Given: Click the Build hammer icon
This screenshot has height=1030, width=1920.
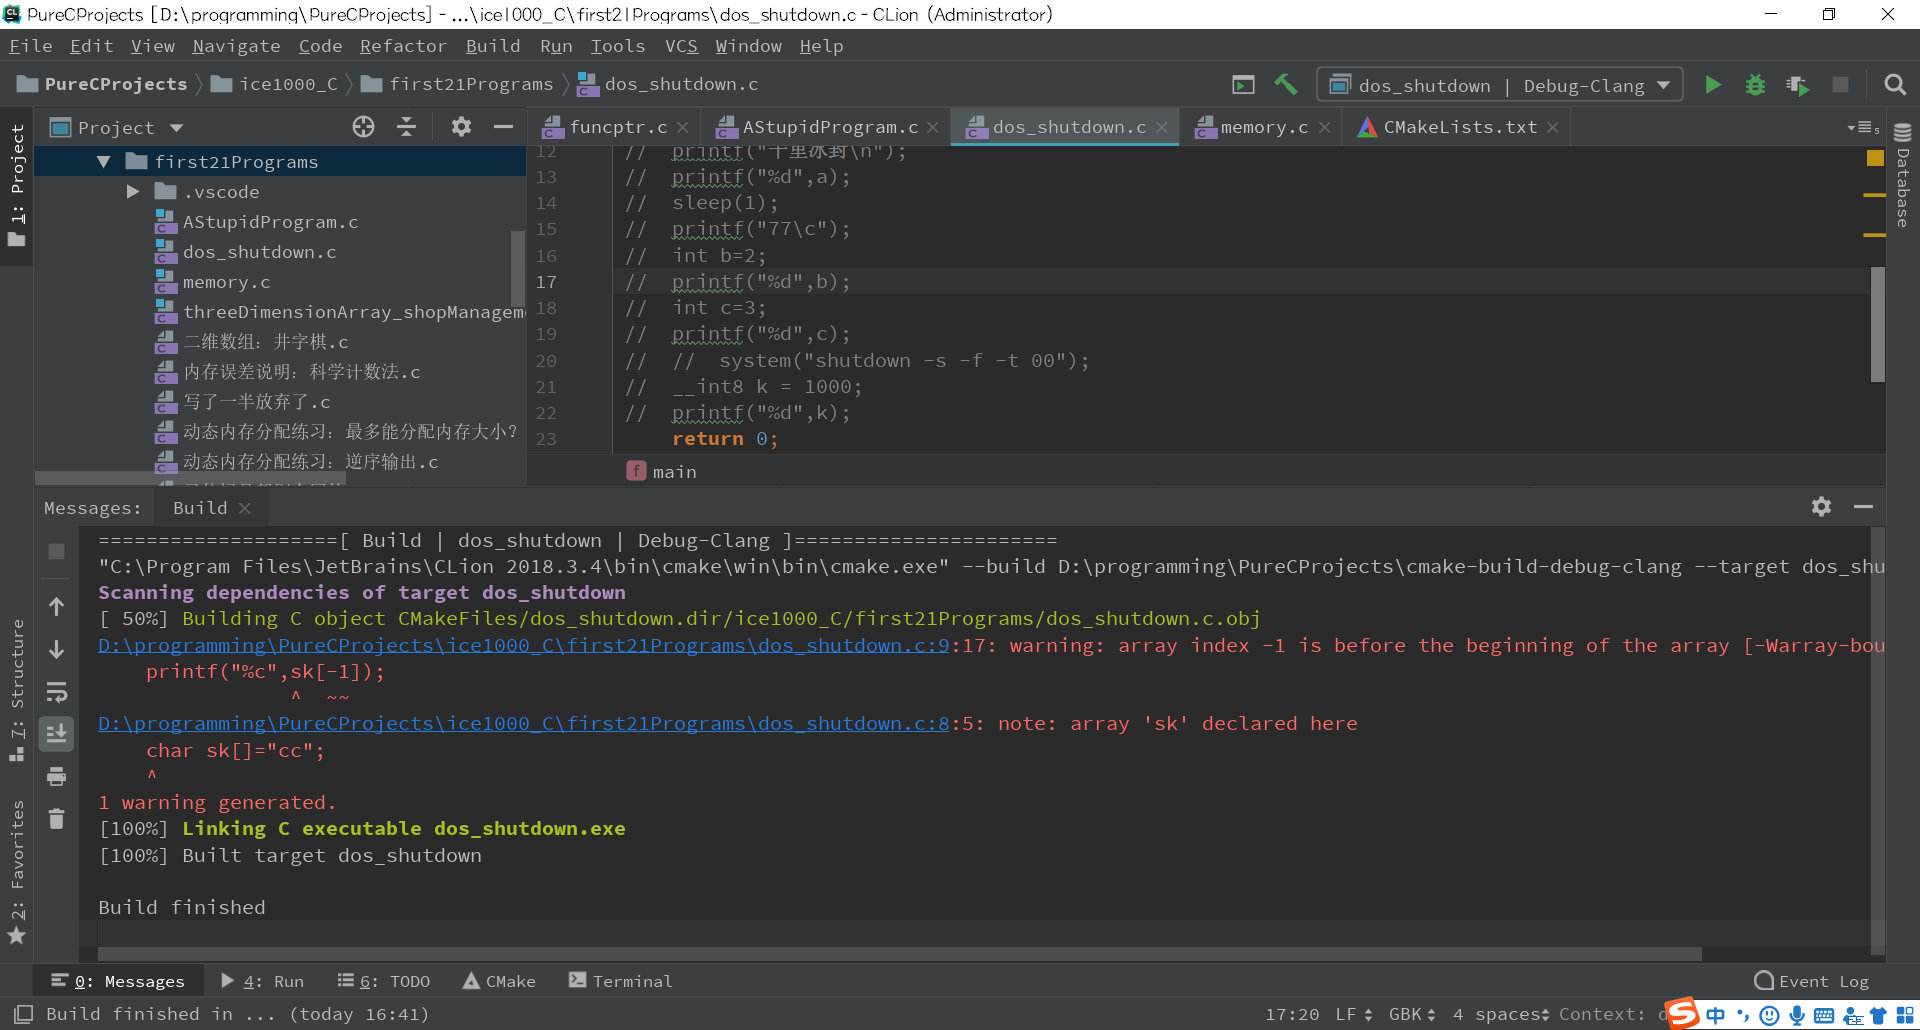Looking at the screenshot, I should pyautogui.click(x=1286, y=85).
